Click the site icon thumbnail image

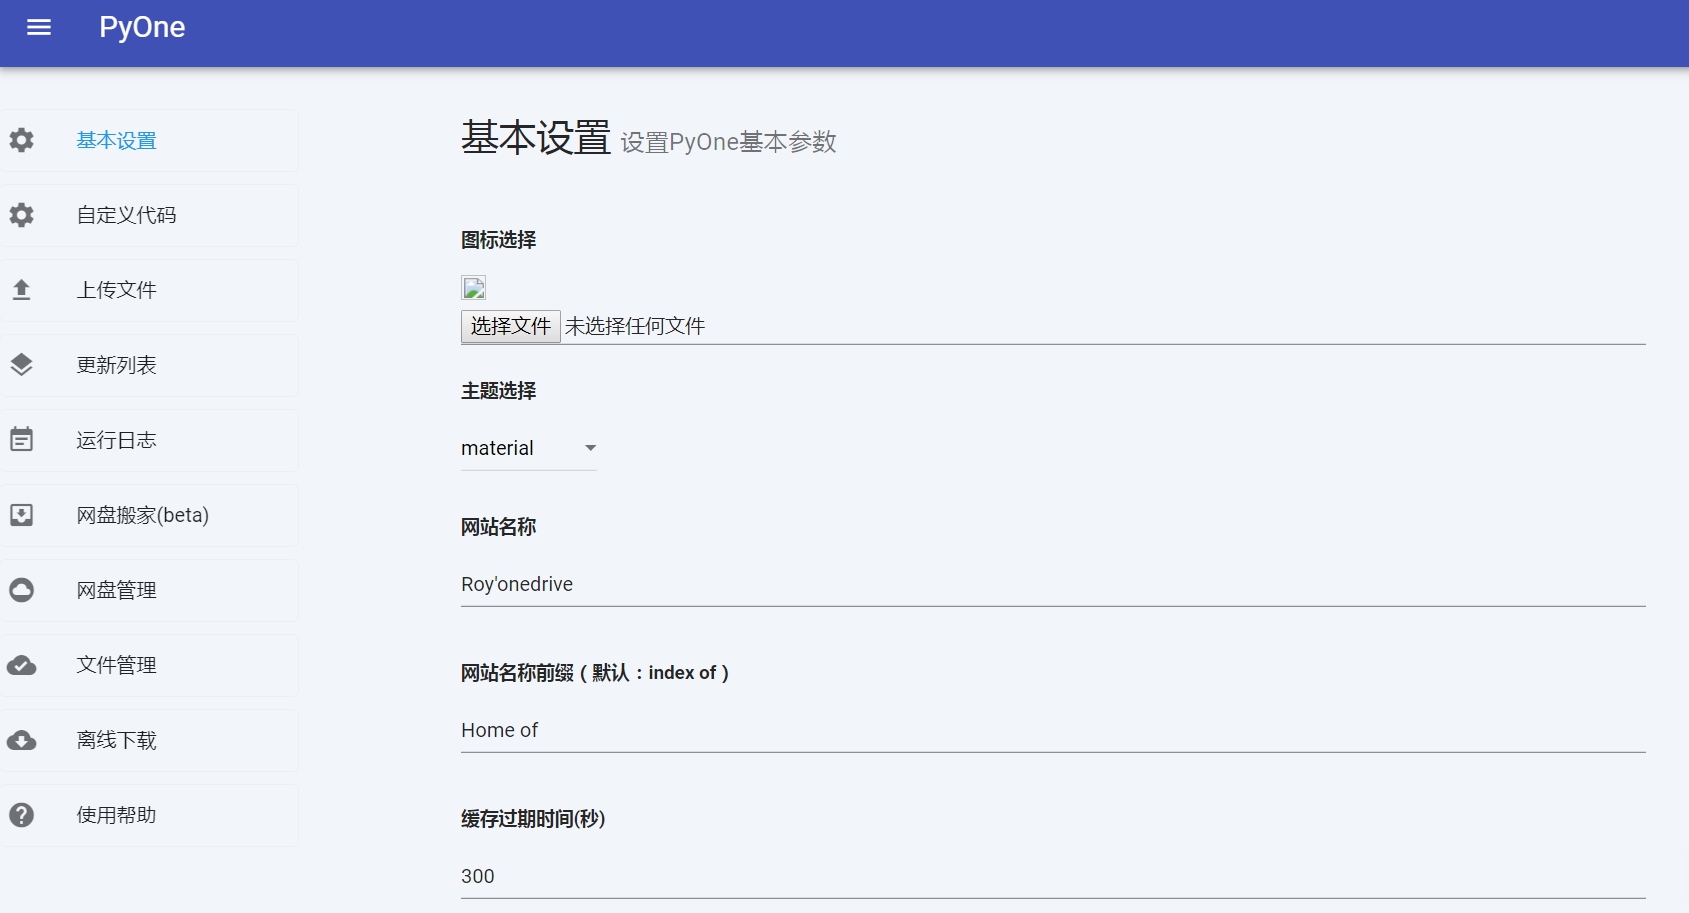(473, 287)
